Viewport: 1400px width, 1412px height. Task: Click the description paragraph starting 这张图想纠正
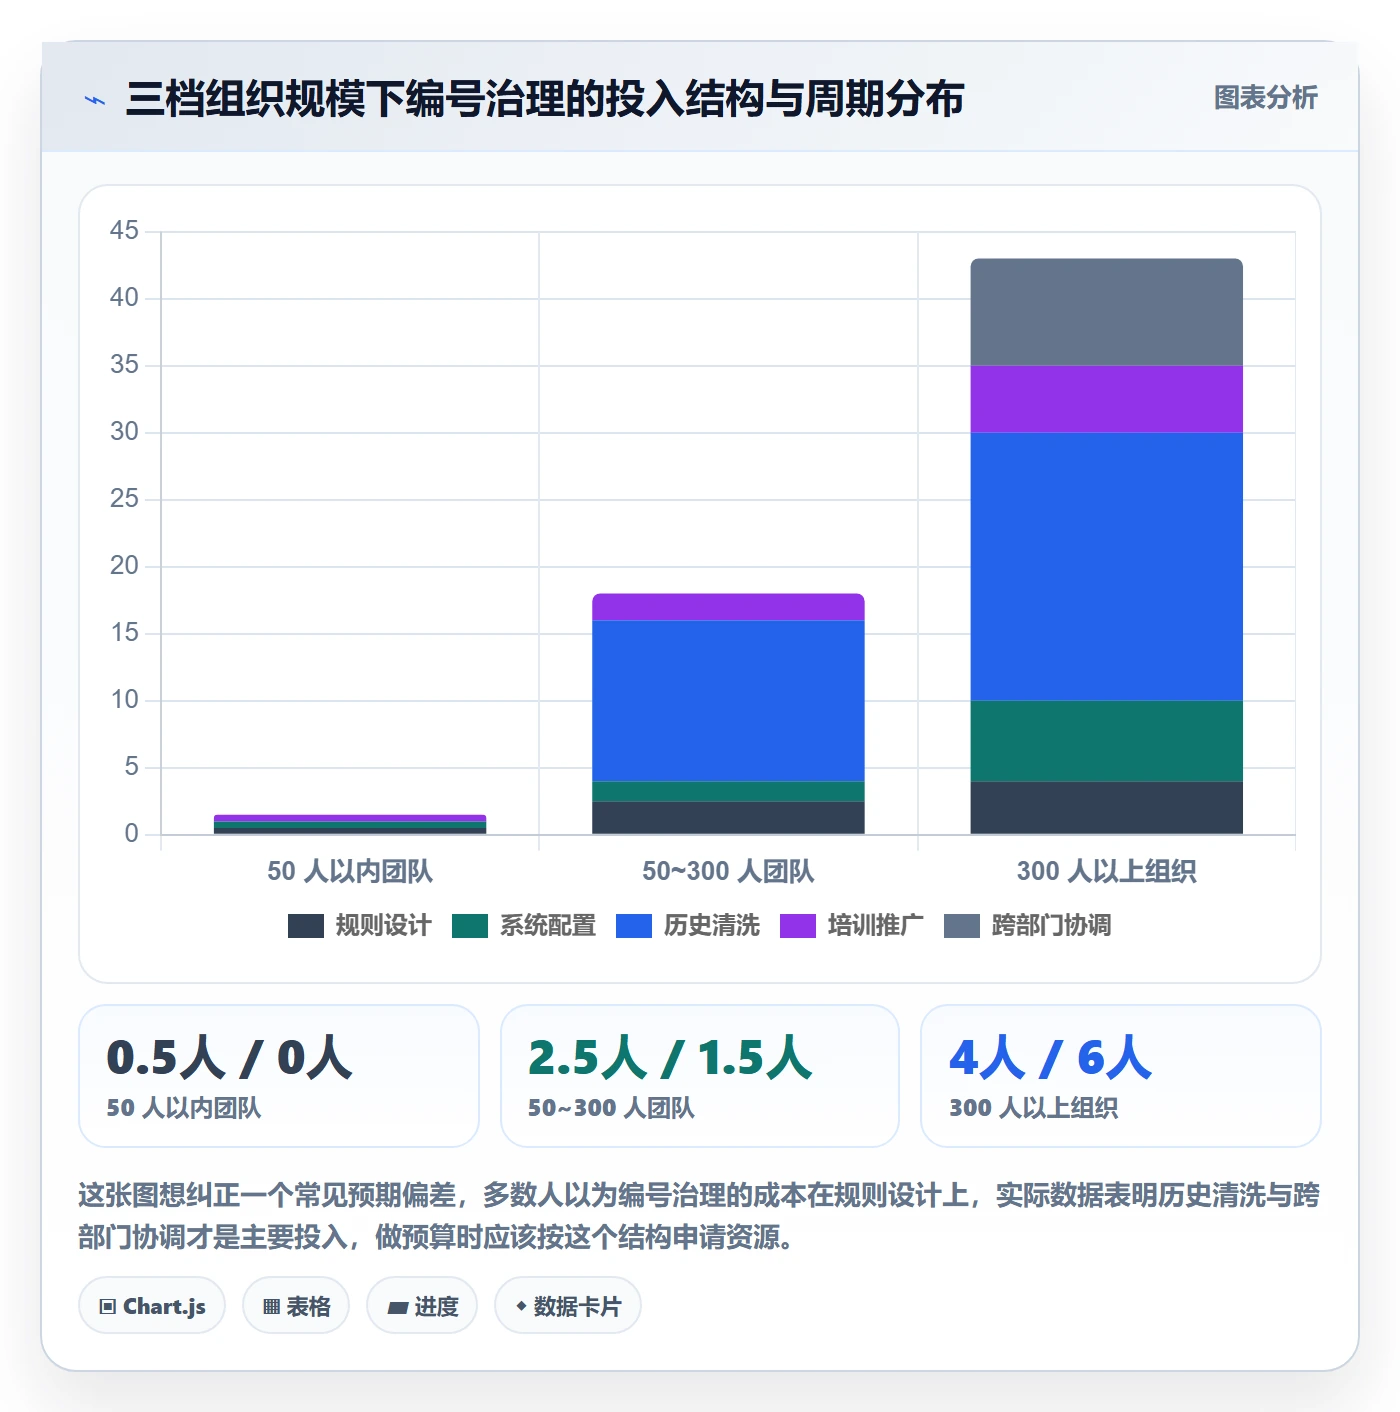pos(699,1216)
